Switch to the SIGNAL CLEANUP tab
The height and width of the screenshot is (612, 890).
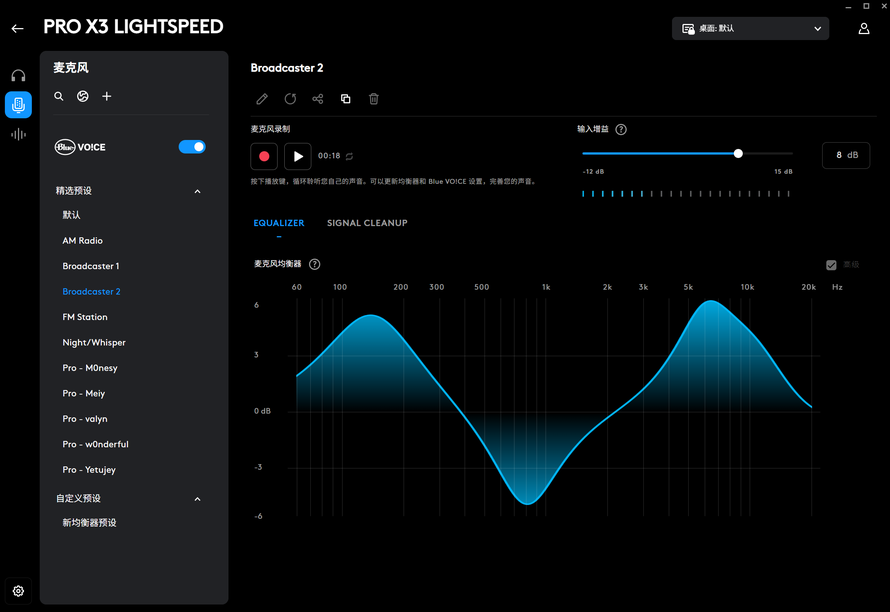click(x=367, y=223)
